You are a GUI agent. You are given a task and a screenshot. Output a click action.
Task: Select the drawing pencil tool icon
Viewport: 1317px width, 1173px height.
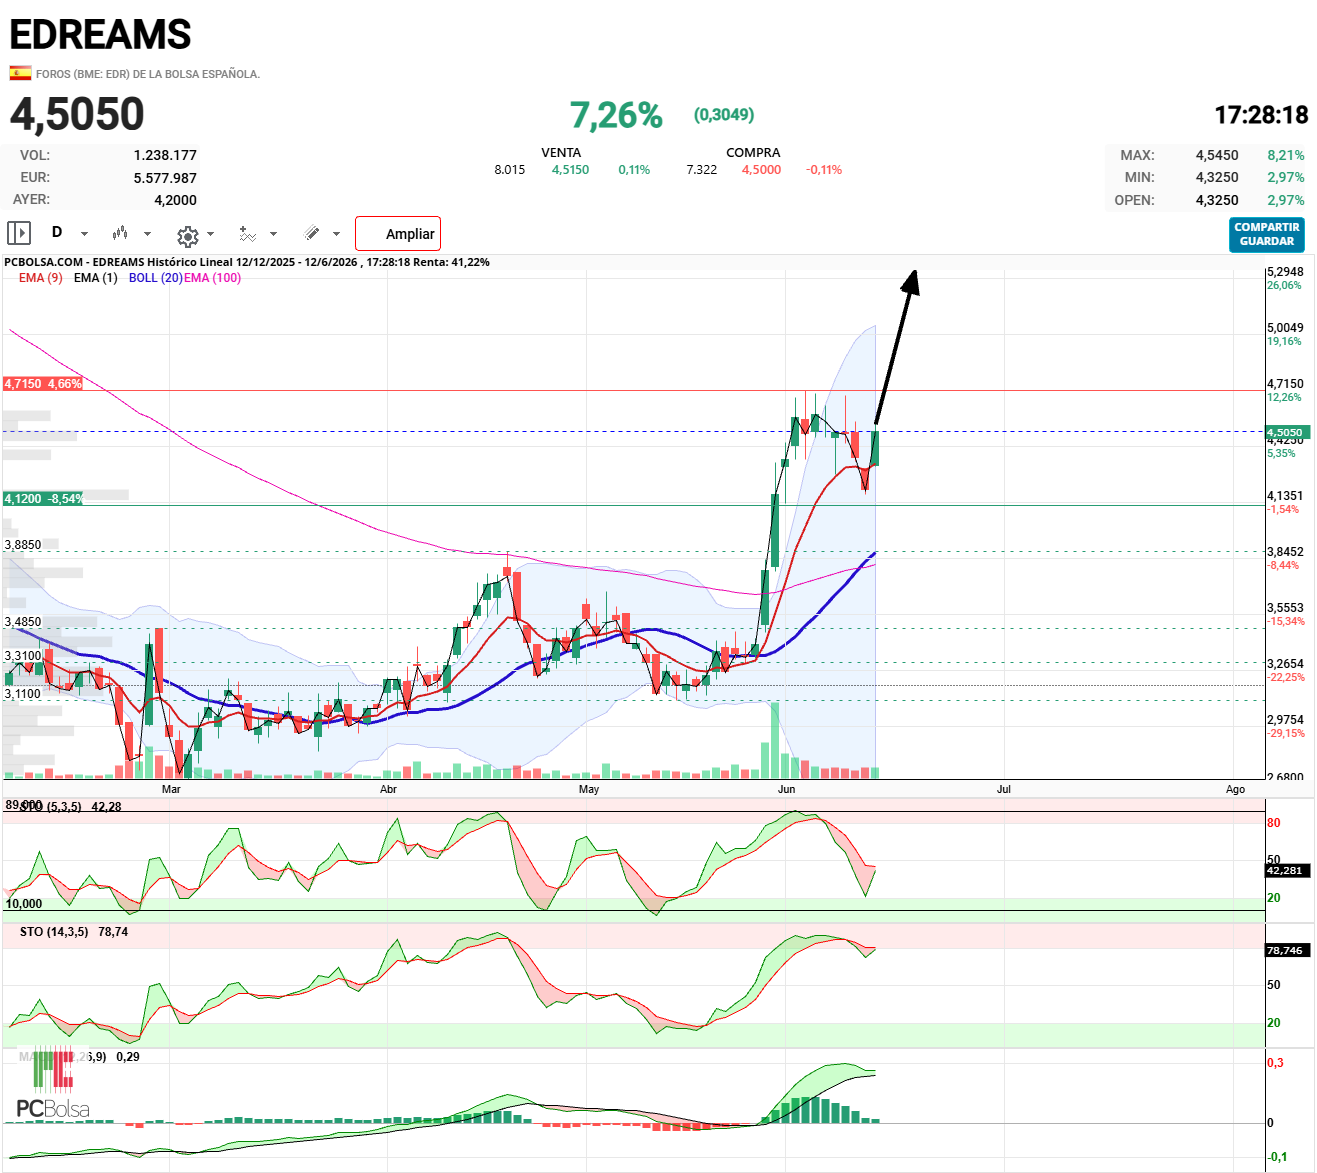click(312, 233)
